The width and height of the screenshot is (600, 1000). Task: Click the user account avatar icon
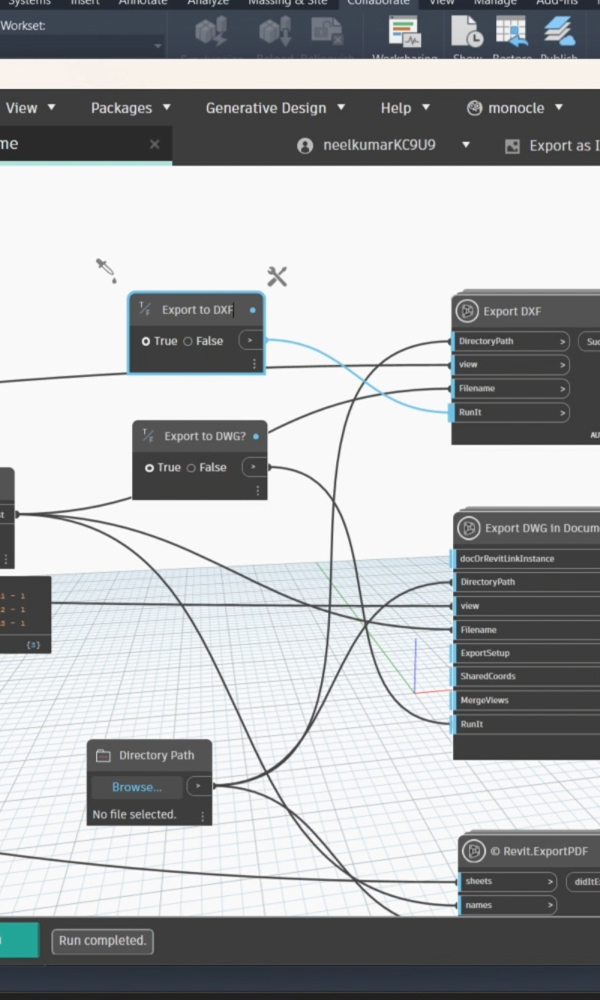305,146
